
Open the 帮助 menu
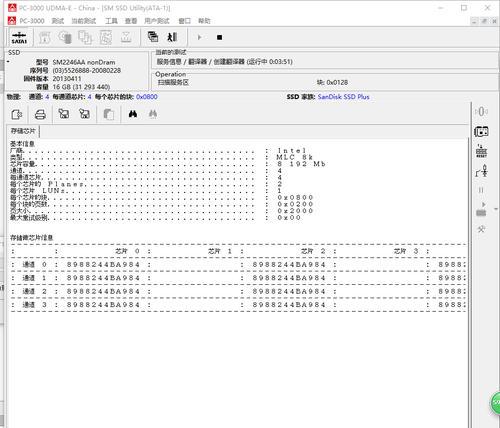pos(204,21)
